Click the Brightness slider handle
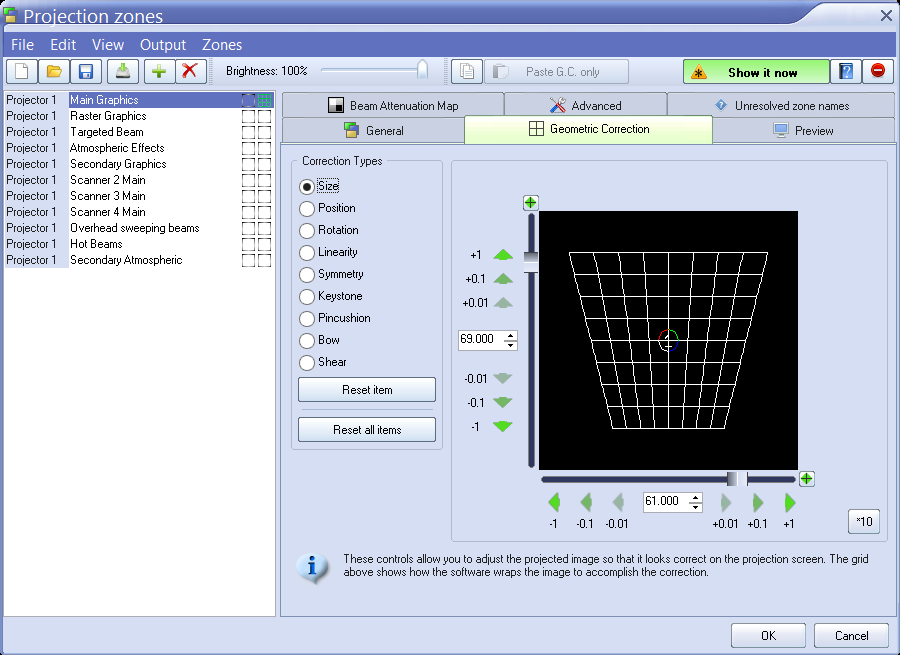 [x=422, y=70]
